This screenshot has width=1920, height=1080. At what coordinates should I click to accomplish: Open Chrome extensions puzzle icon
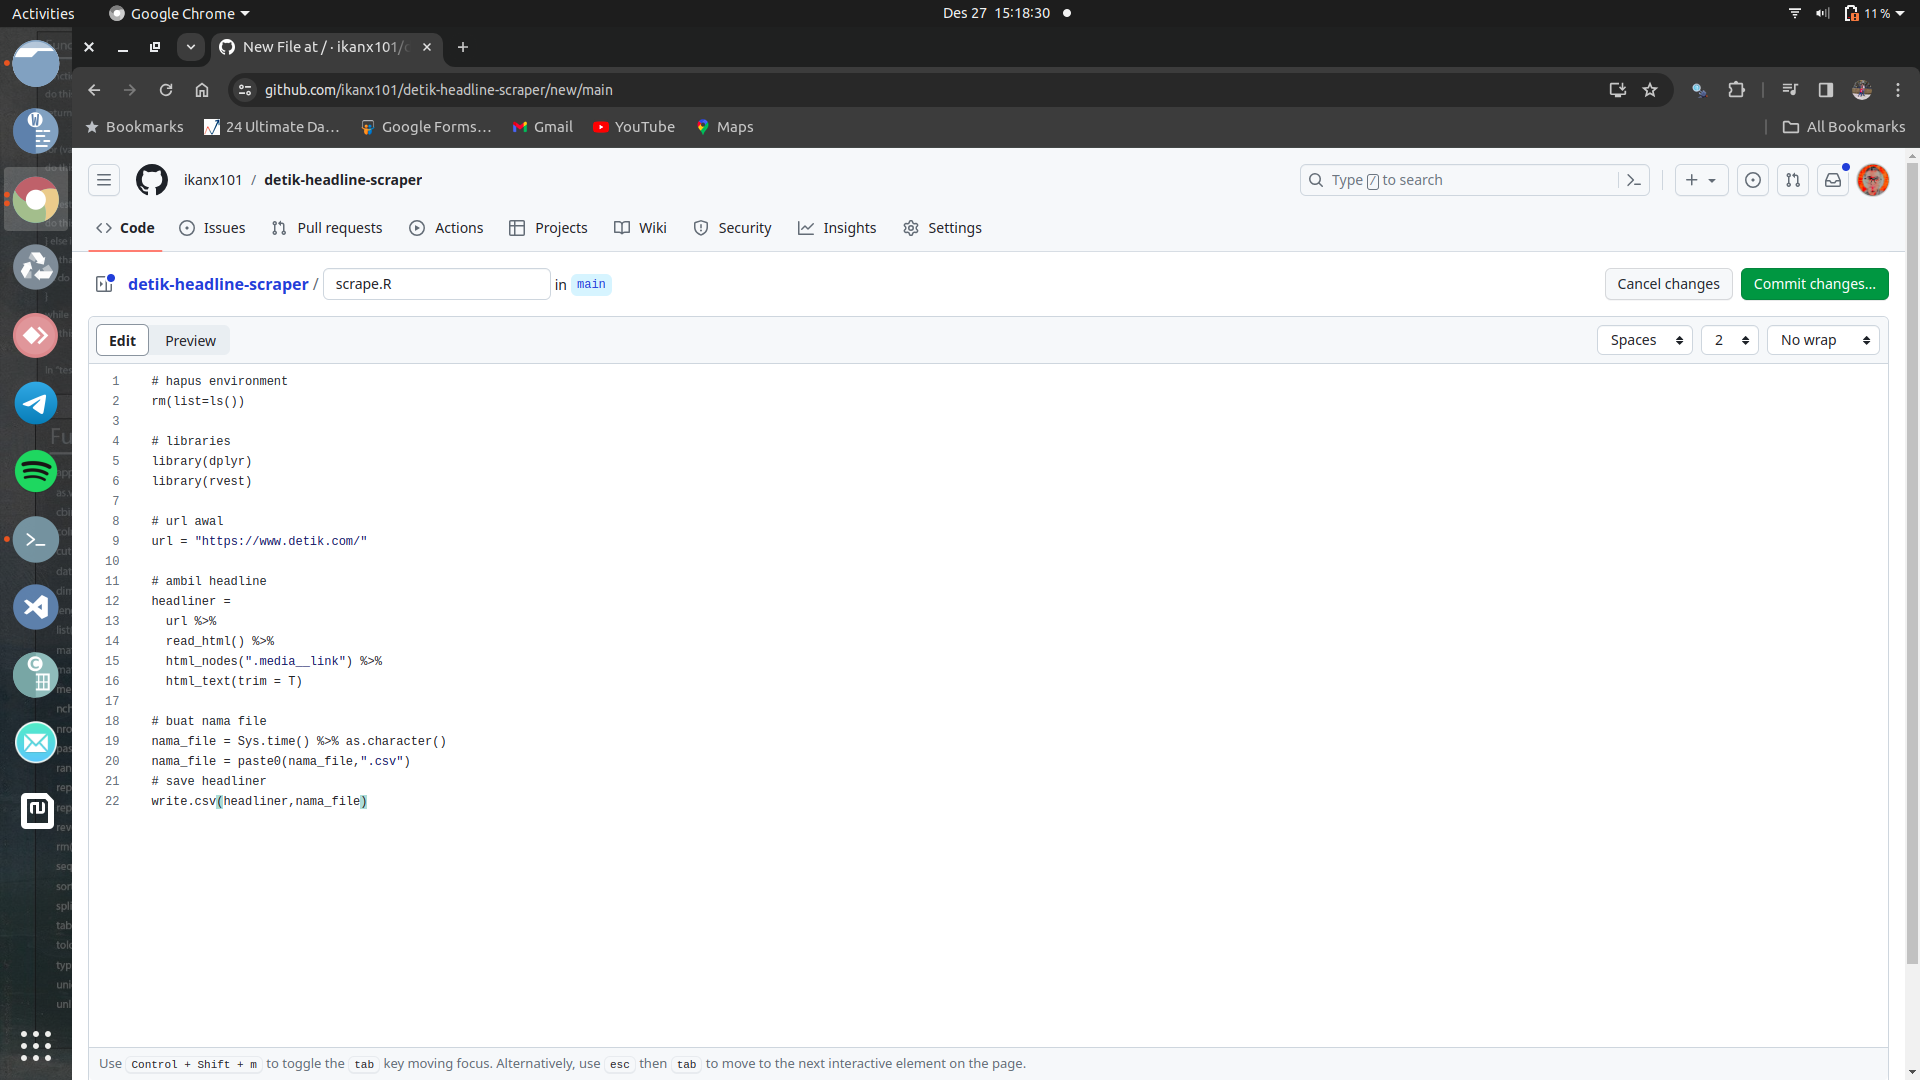1736,90
